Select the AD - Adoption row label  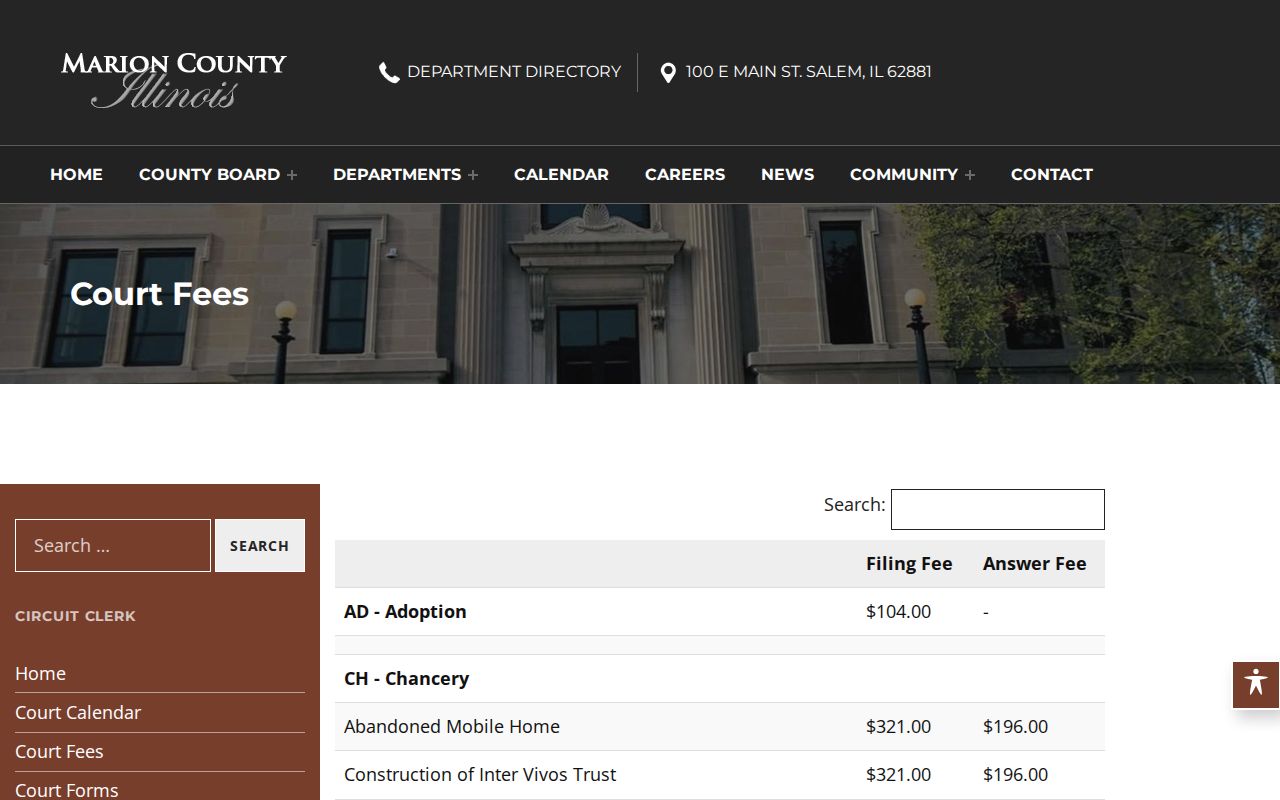point(405,612)
